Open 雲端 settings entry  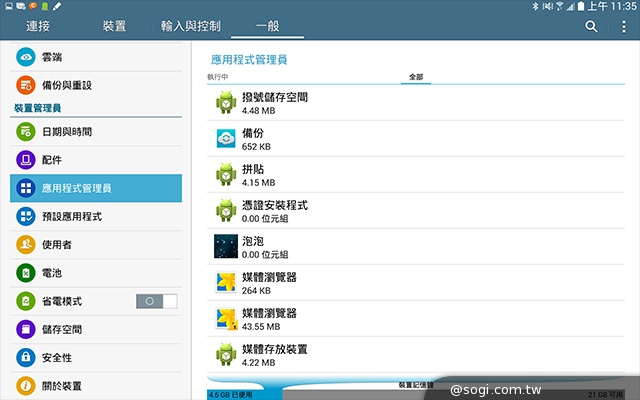[96, 57]
